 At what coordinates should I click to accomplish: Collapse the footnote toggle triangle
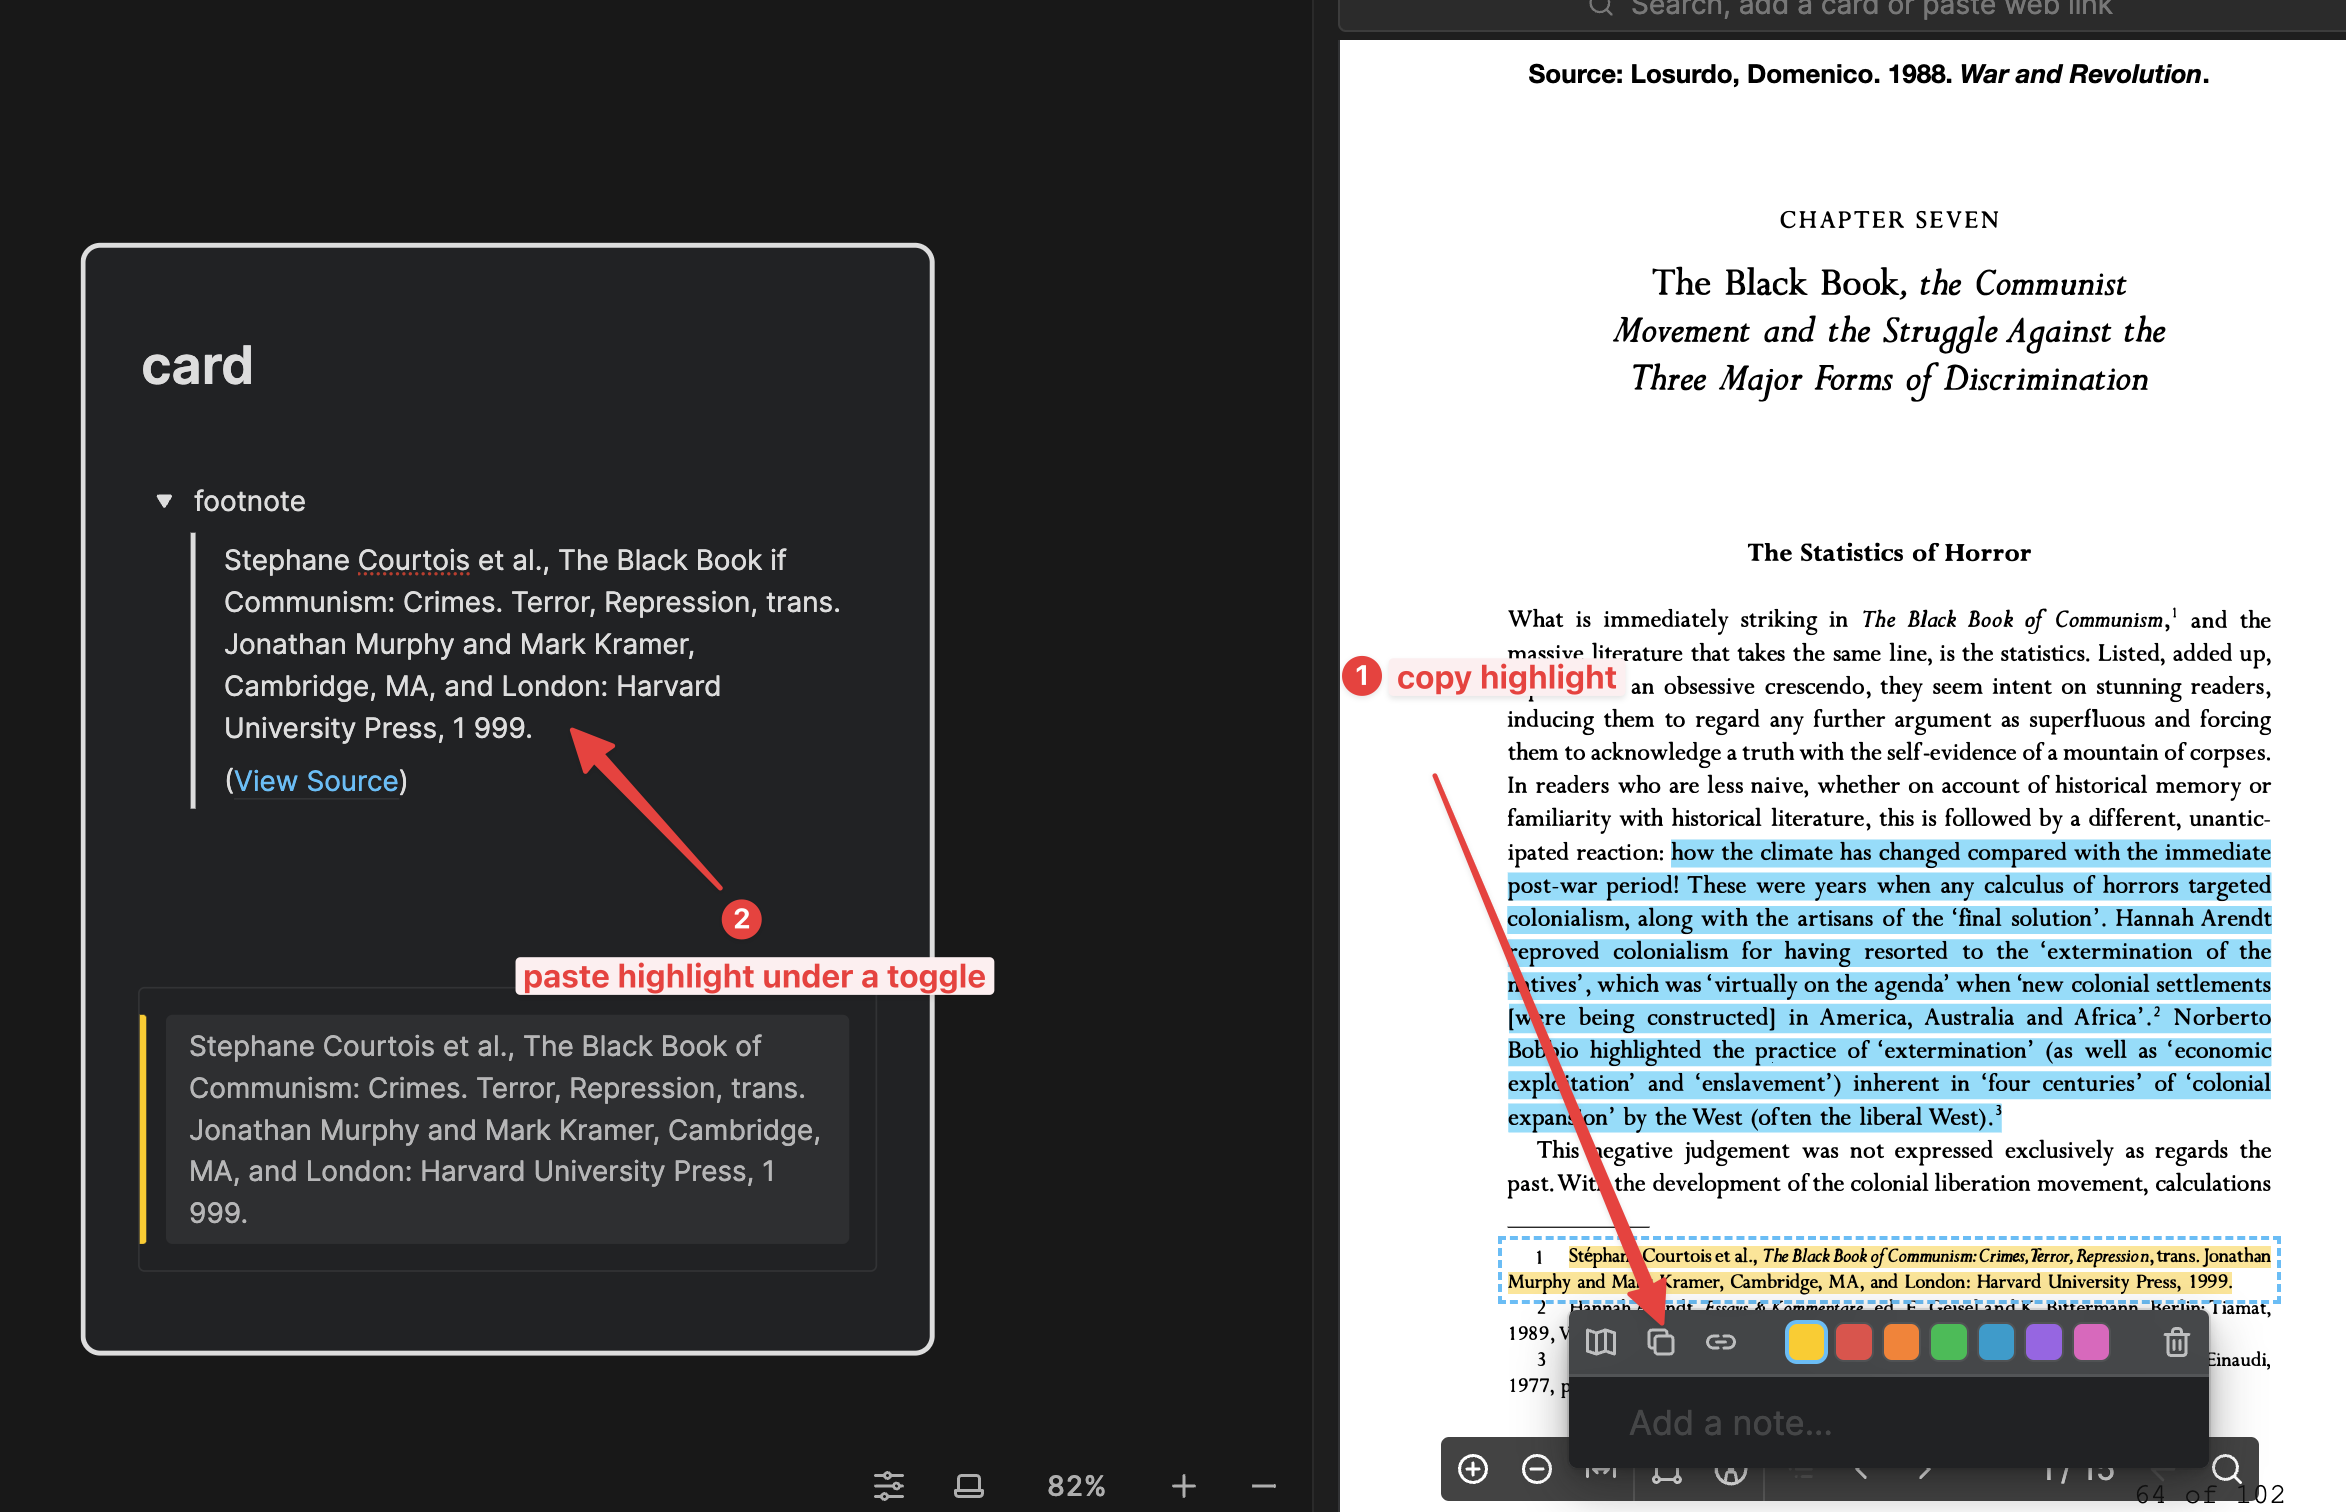pyautogui.click(x=164, y=501)
